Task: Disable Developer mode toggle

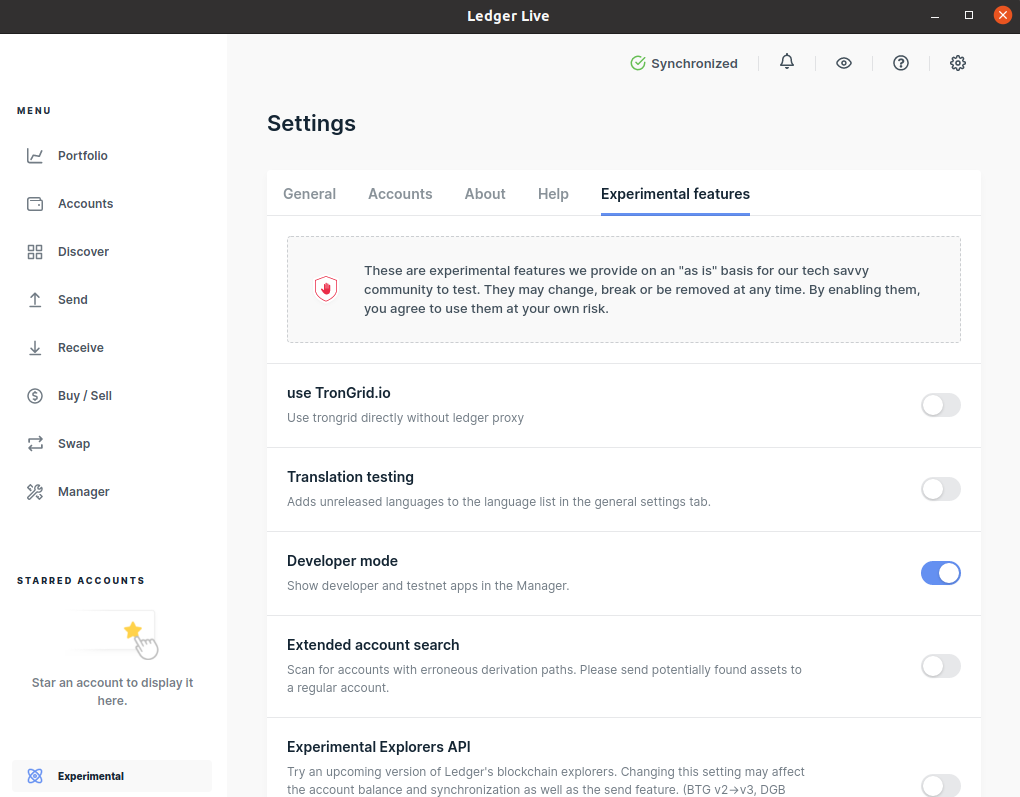Action: pos(940,573)
